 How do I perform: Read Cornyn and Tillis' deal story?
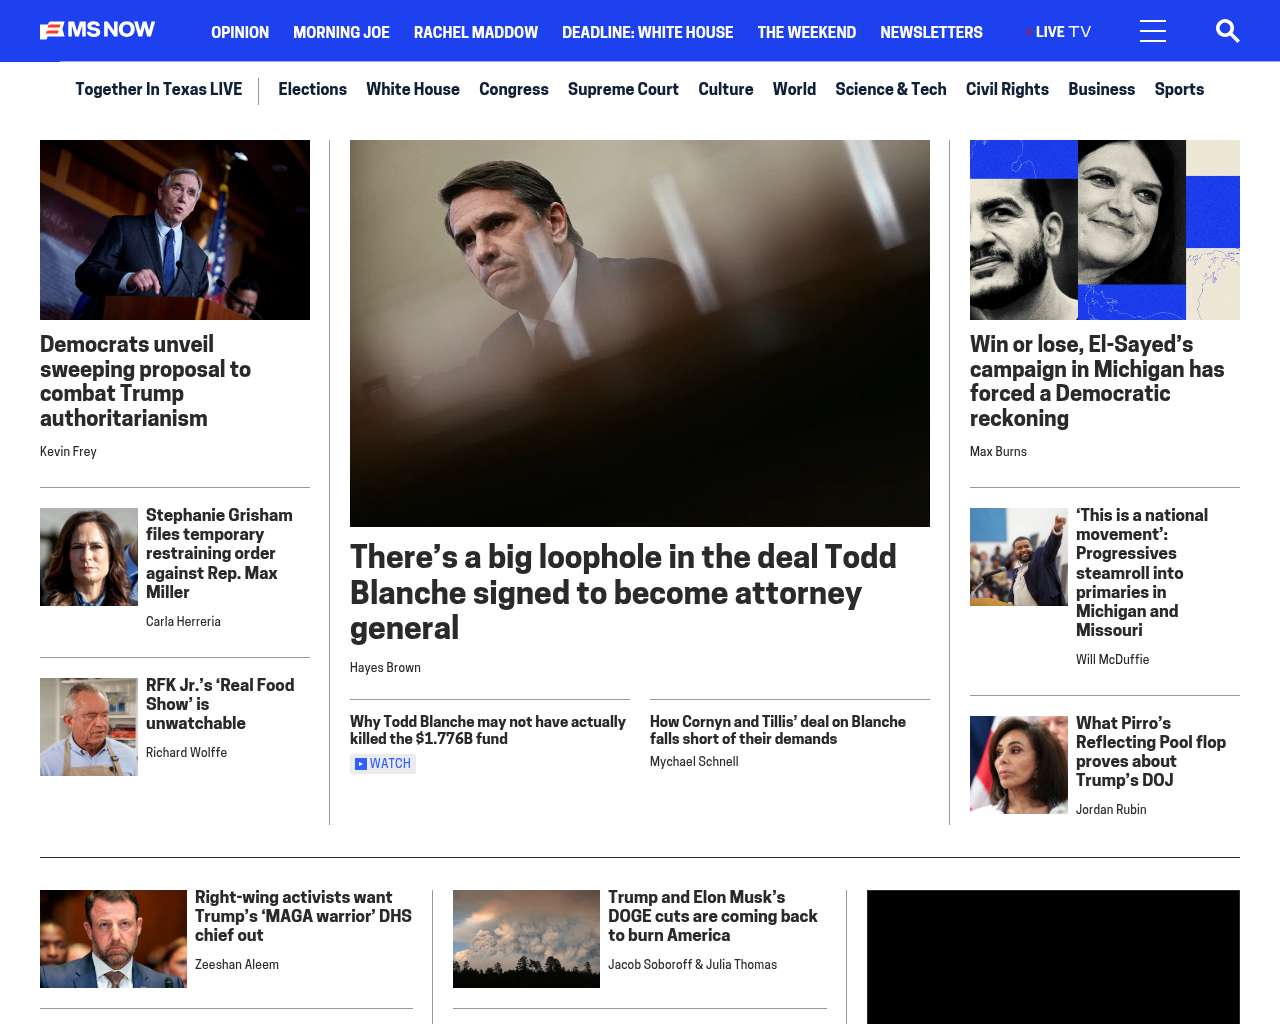pos(778,730)
